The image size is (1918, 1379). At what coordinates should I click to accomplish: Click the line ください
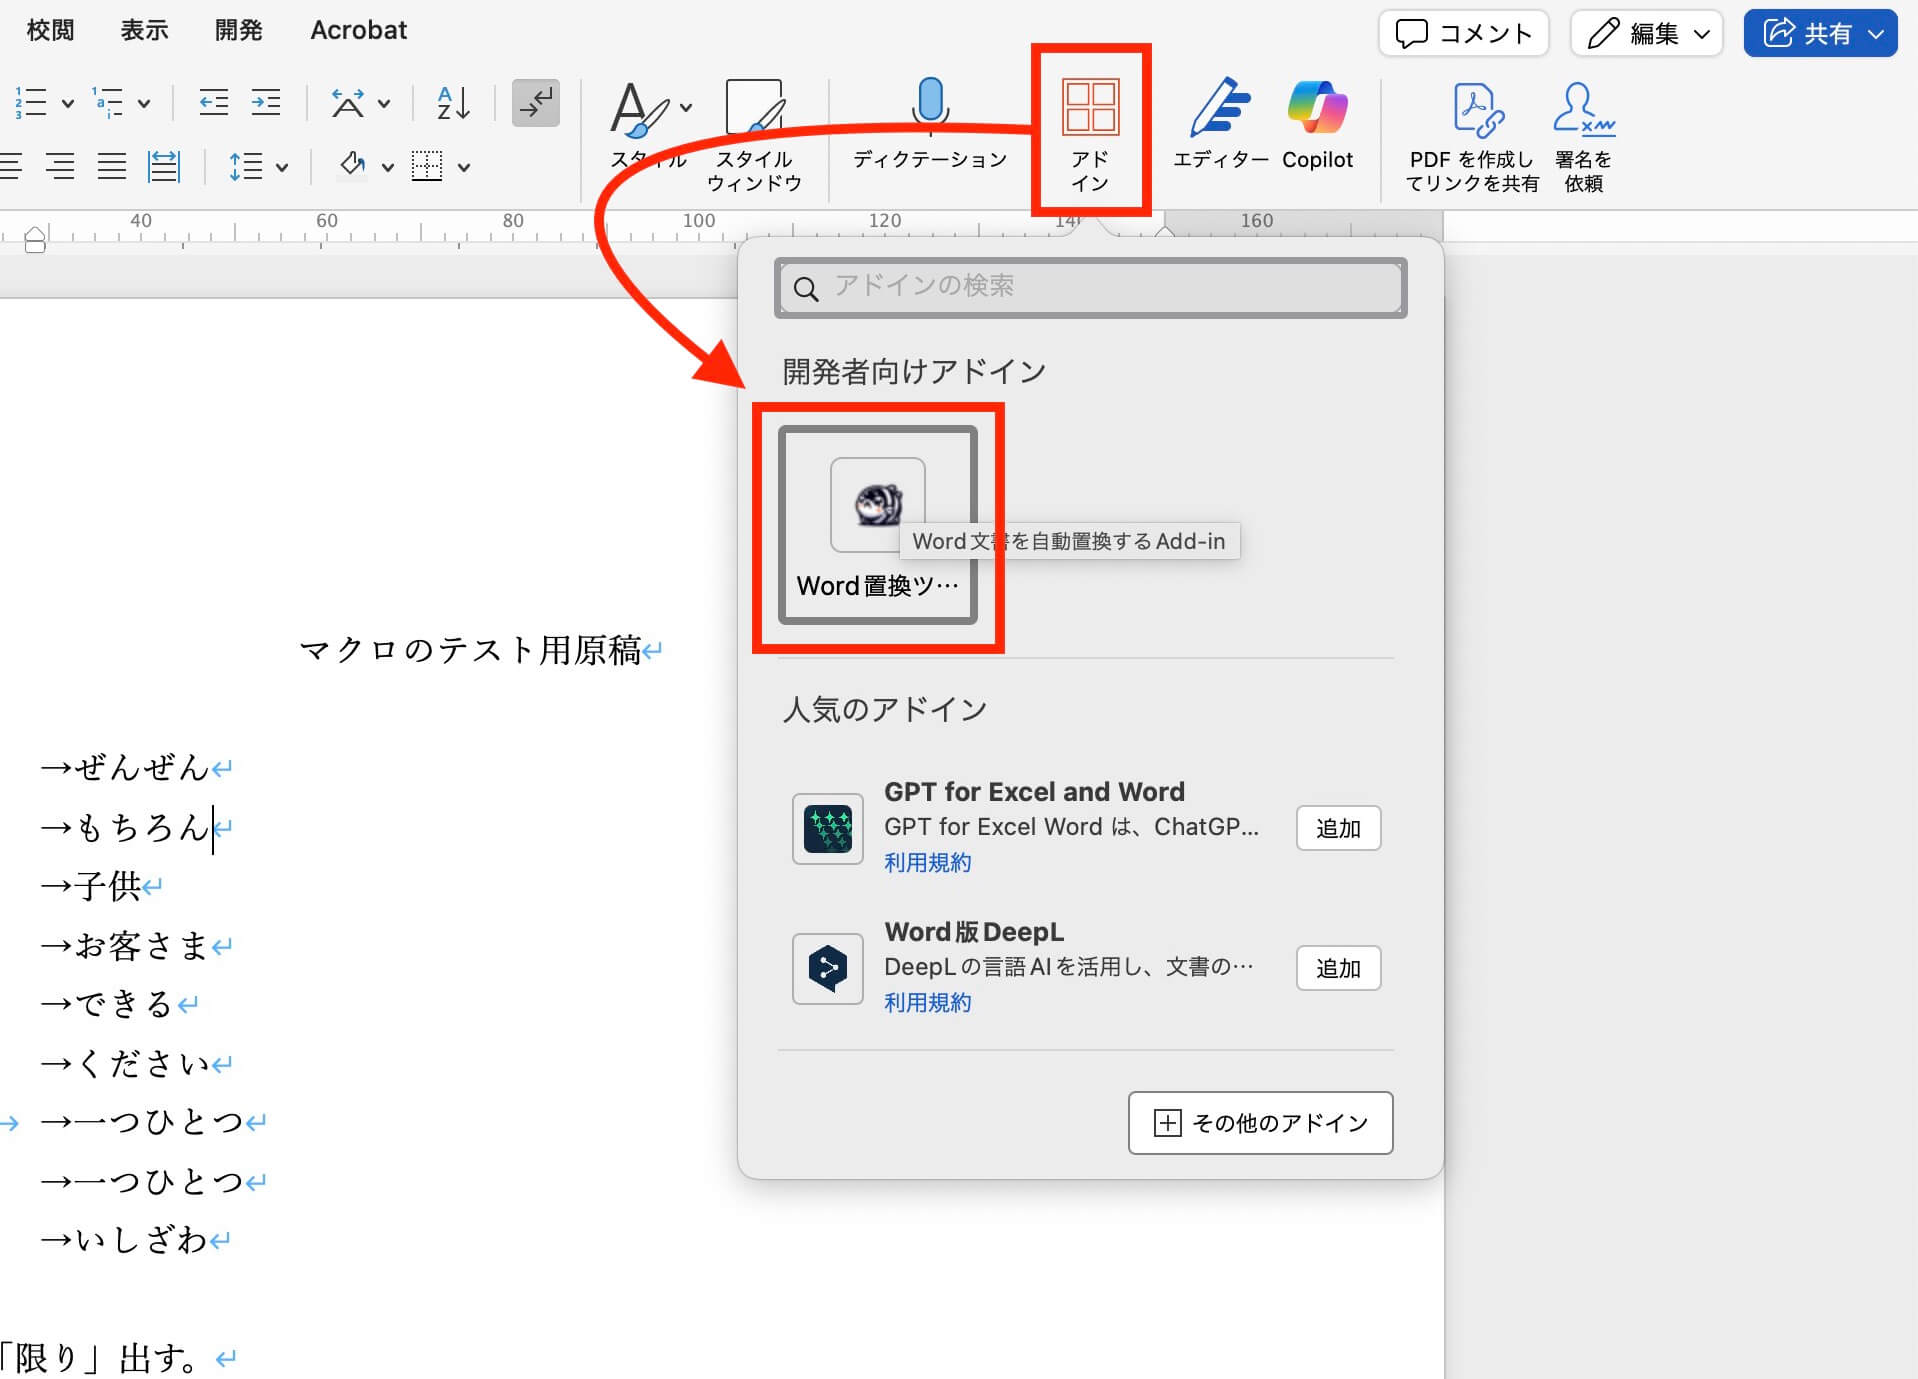[142, 1063]
